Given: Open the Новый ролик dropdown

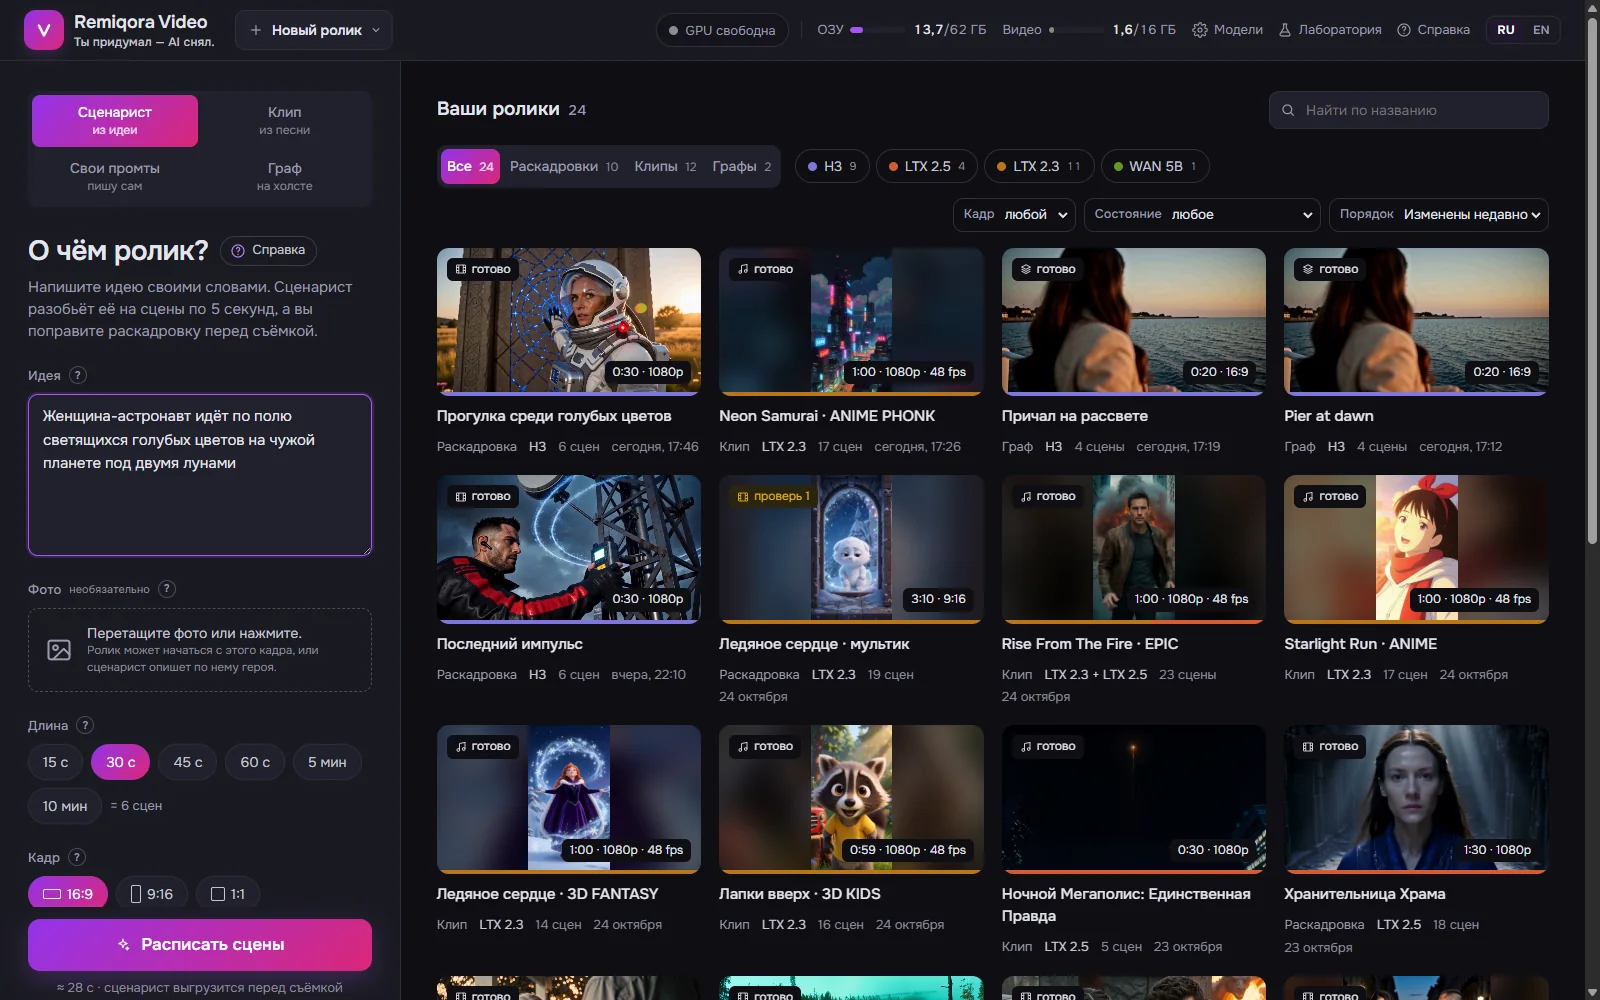Looking at the screenshot, I should click(x=314, y=30).
